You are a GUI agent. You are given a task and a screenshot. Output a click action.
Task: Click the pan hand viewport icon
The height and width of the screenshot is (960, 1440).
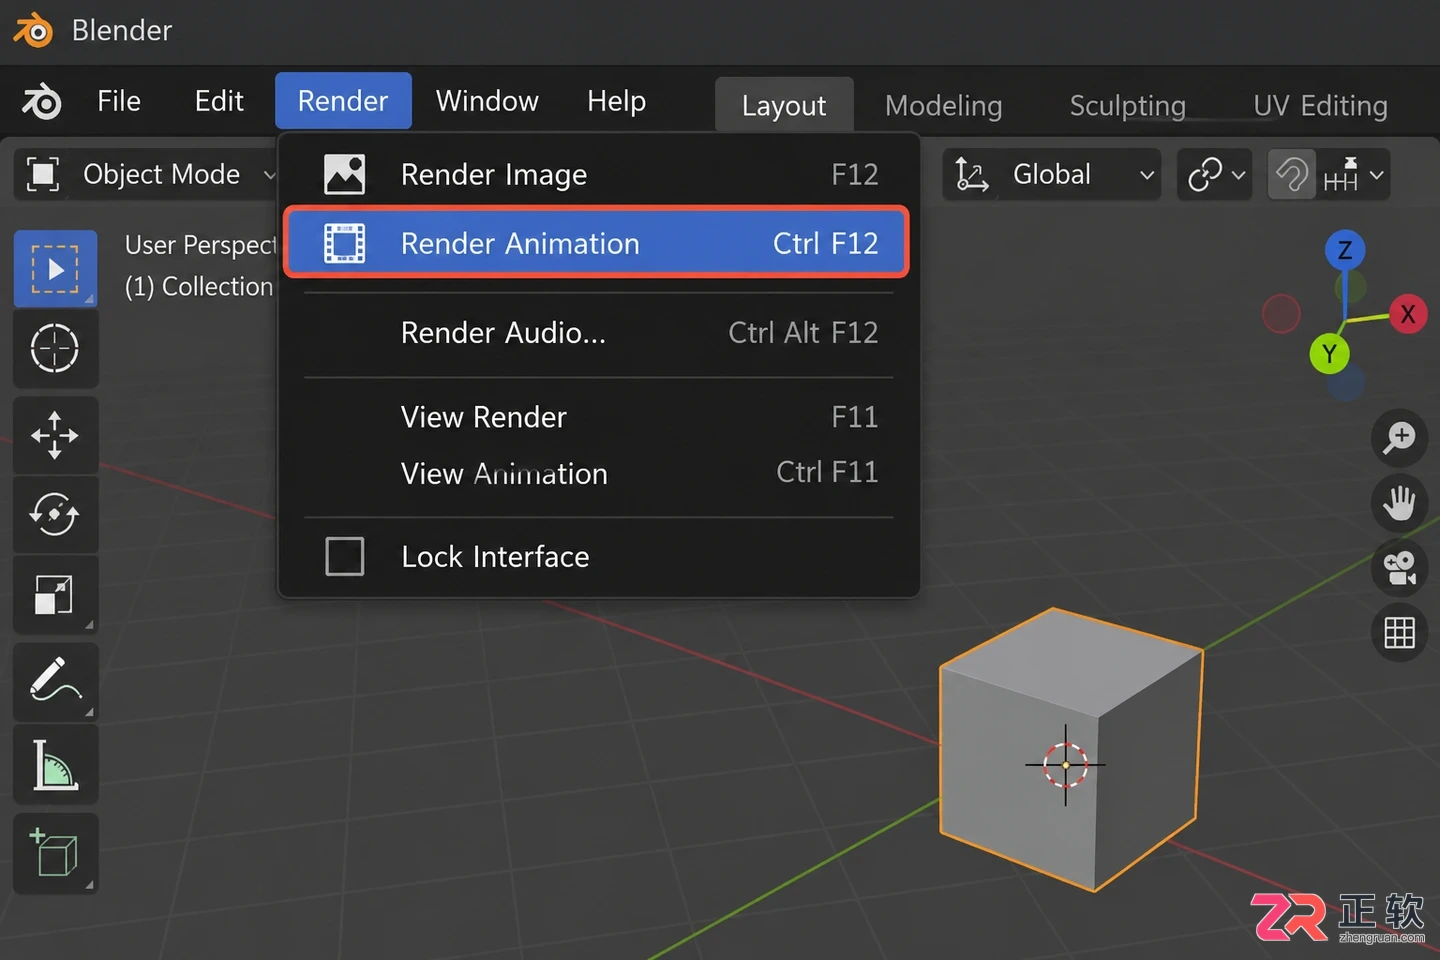(x=1399, y=503)
